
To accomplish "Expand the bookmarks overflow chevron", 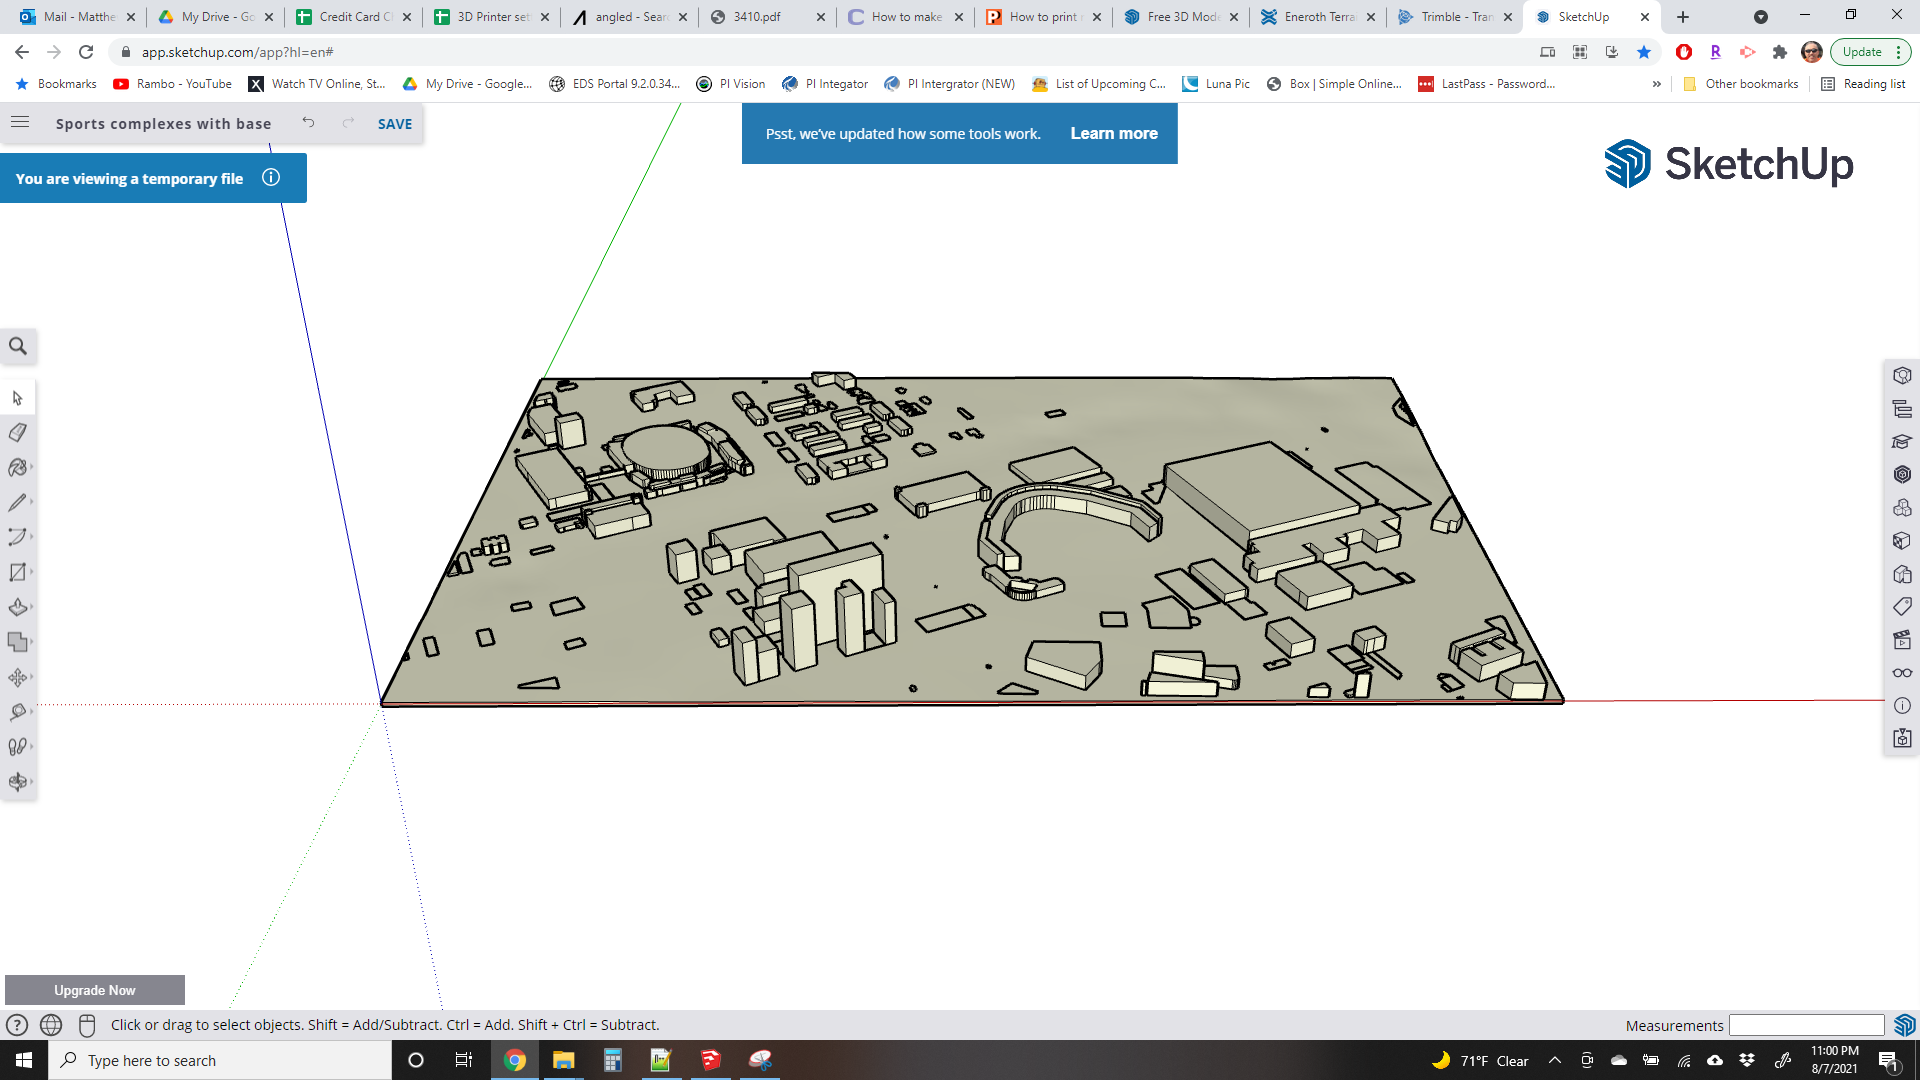I will (1658, 84).
